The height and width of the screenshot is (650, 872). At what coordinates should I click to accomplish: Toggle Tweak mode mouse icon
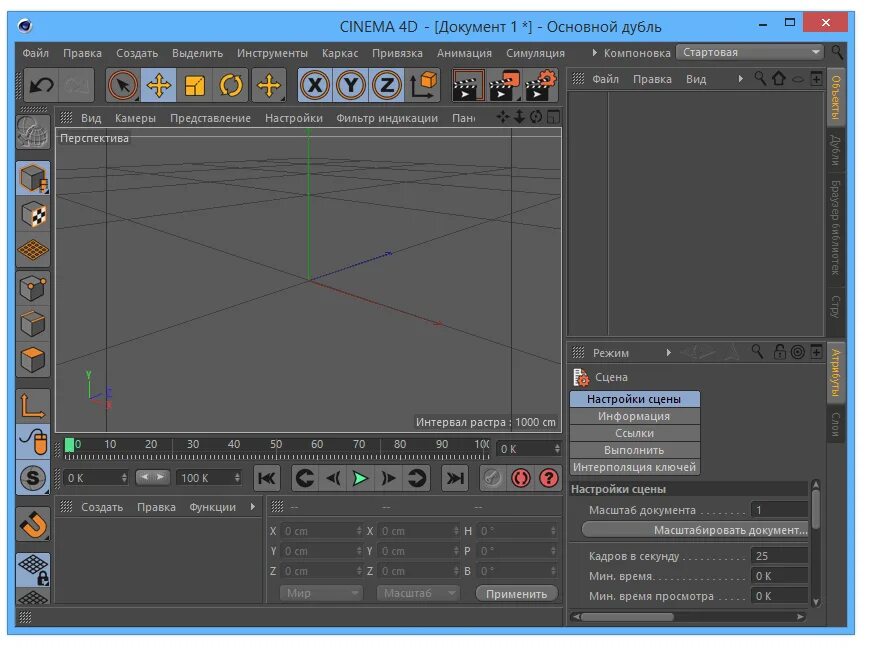click(33, 442)
